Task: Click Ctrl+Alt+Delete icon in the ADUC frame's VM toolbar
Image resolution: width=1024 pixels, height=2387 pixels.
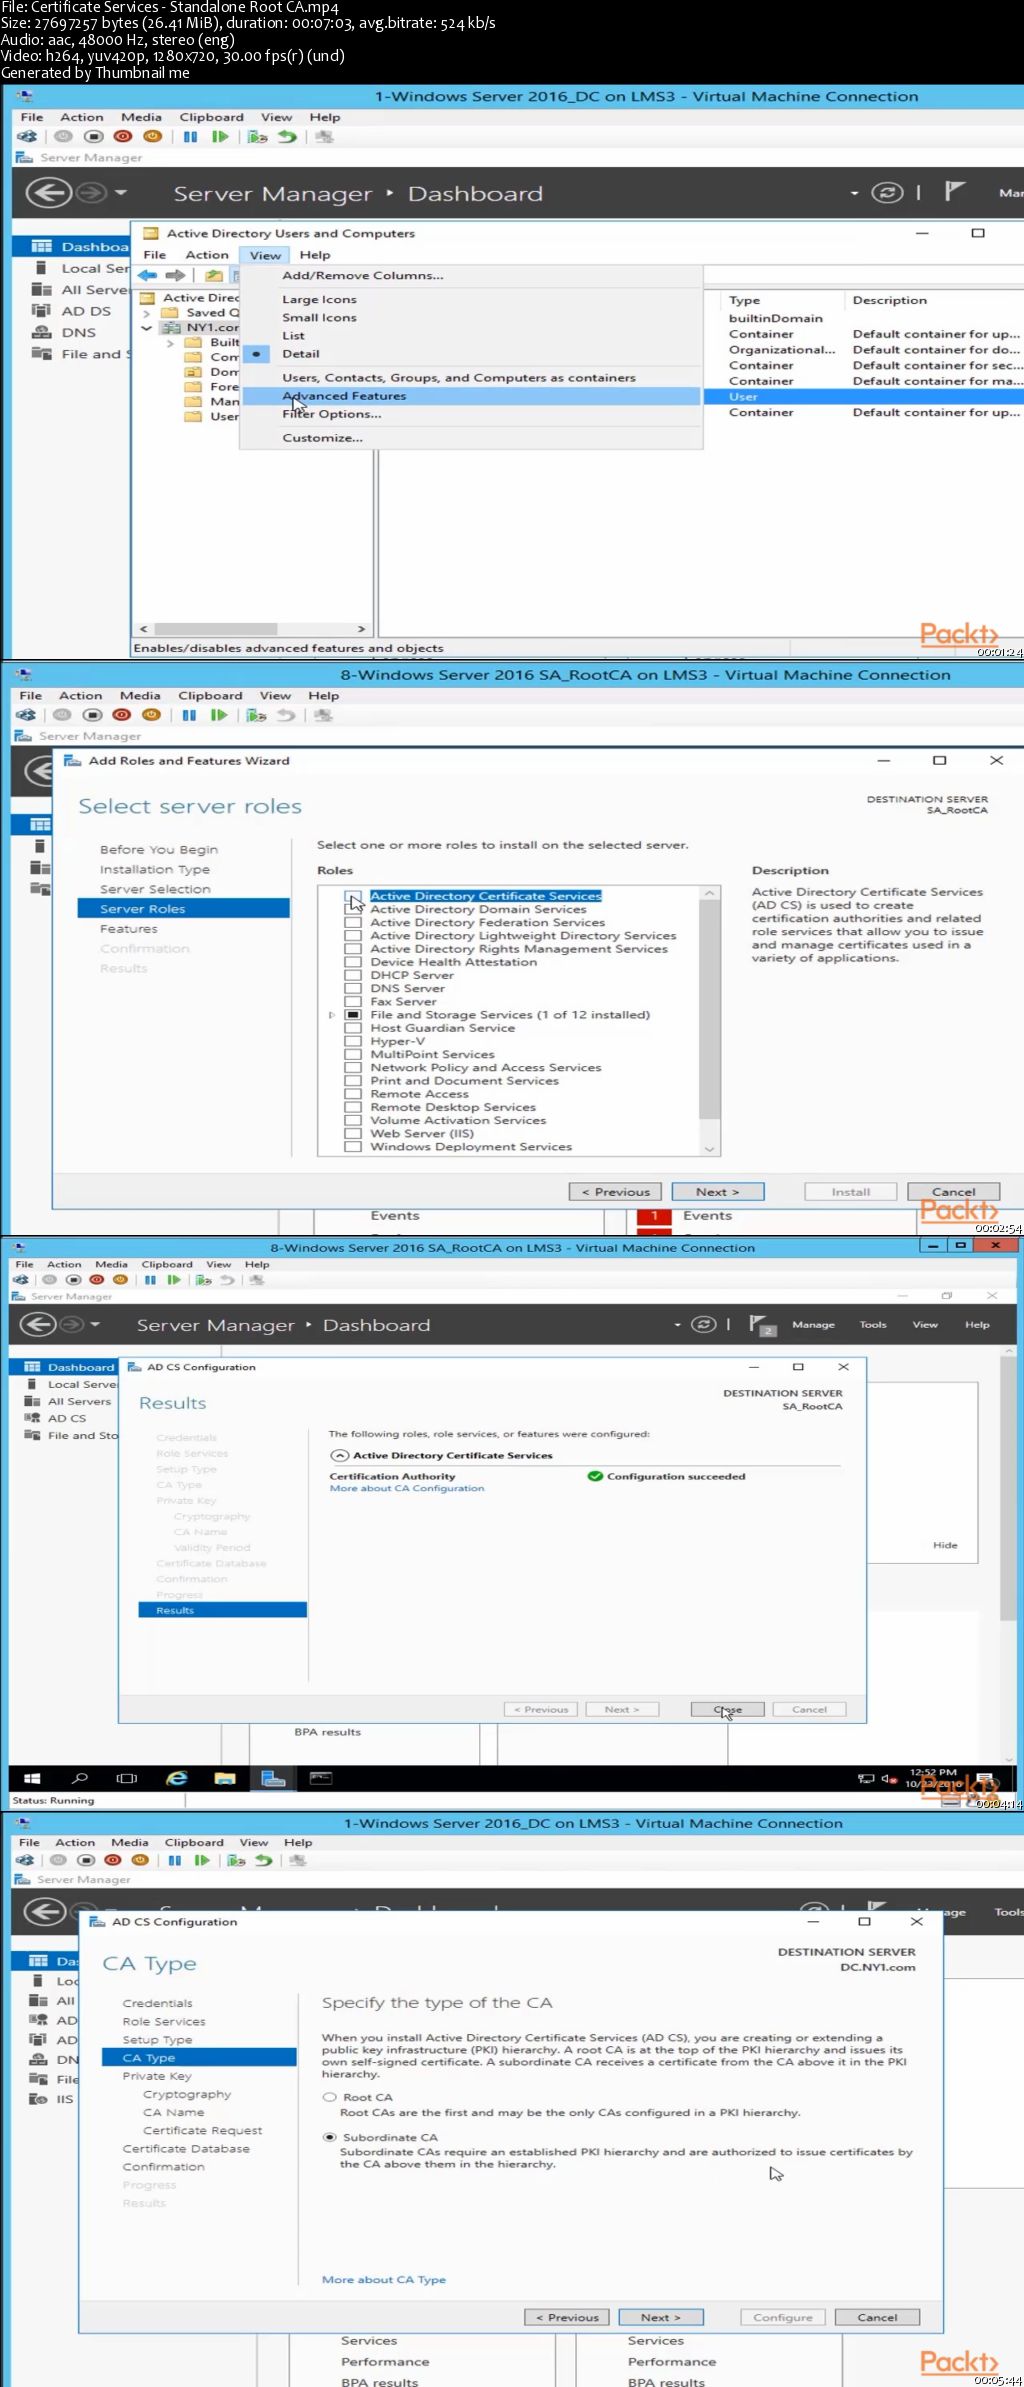Action: coord(27,137)
